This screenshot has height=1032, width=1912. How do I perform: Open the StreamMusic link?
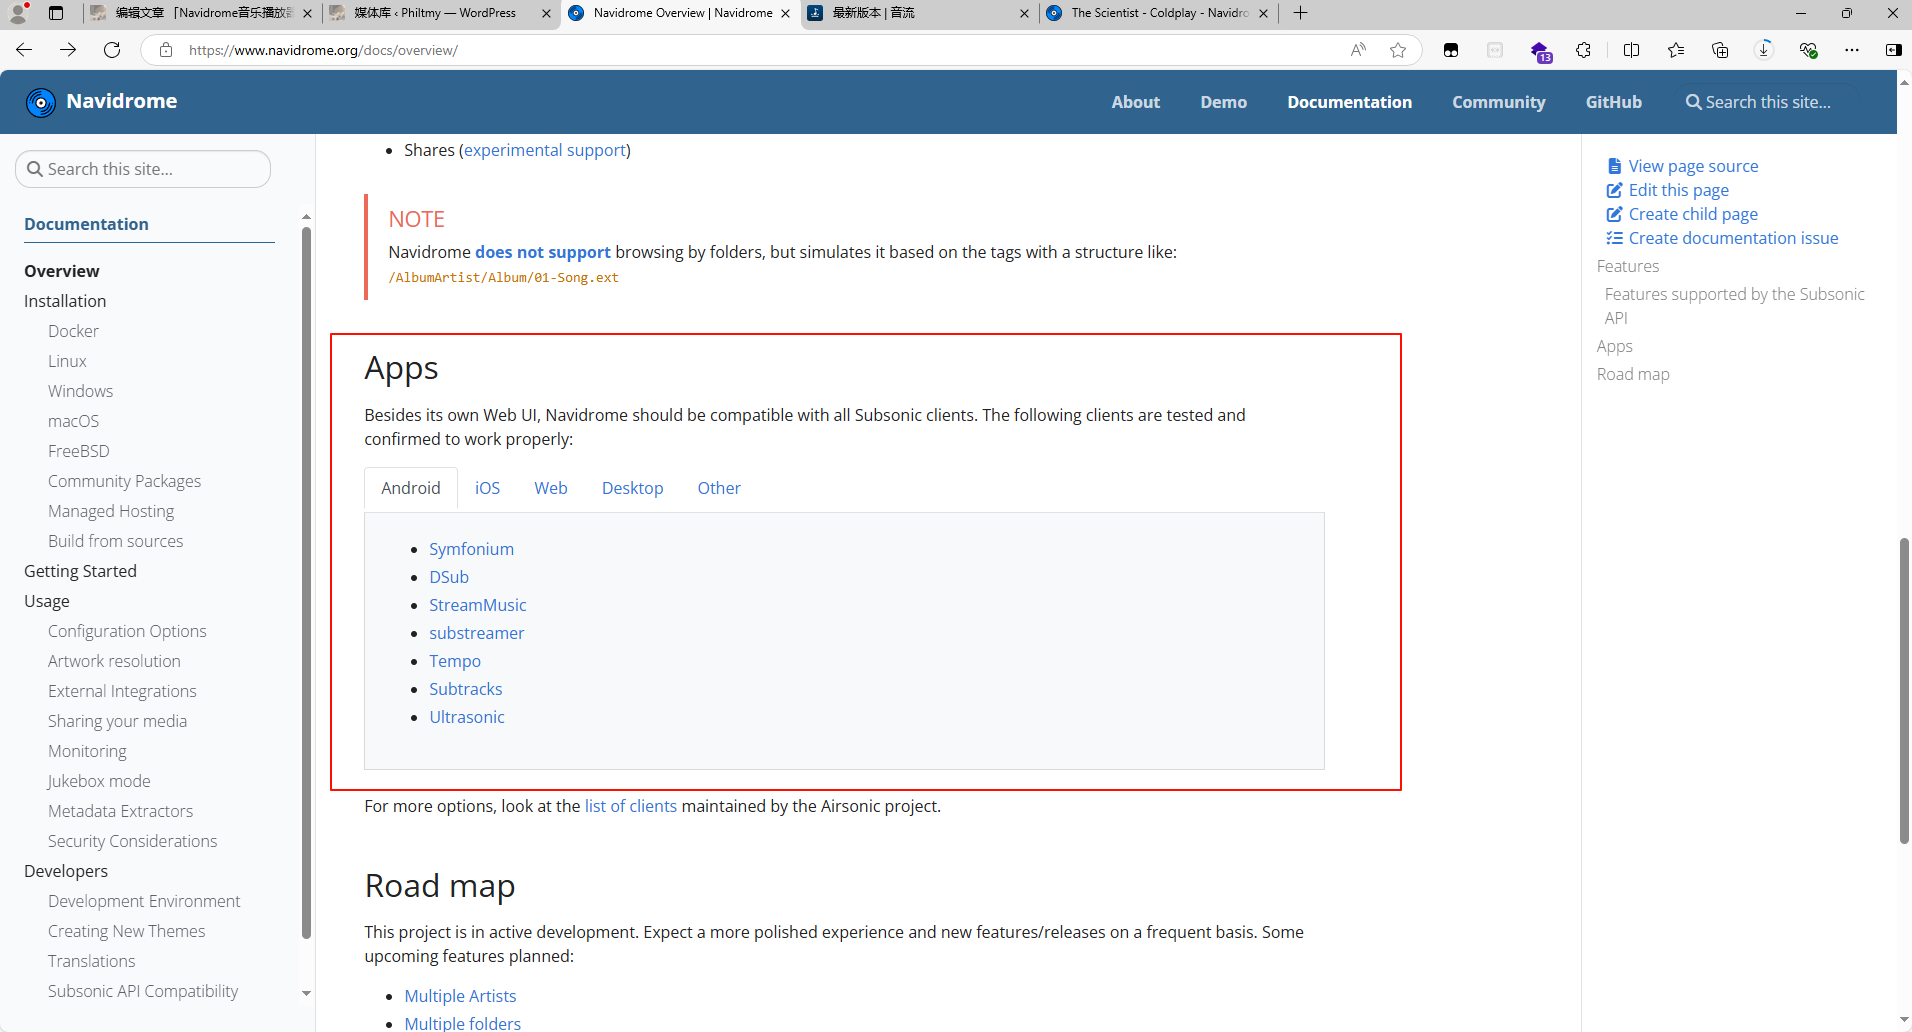point(477,605)
